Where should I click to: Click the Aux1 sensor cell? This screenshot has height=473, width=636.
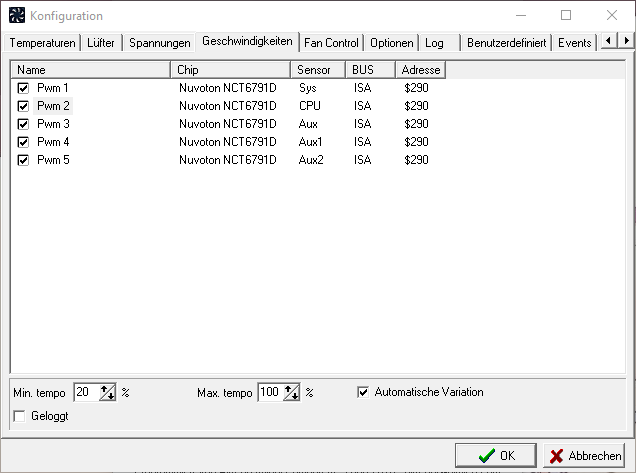point(310,142)
